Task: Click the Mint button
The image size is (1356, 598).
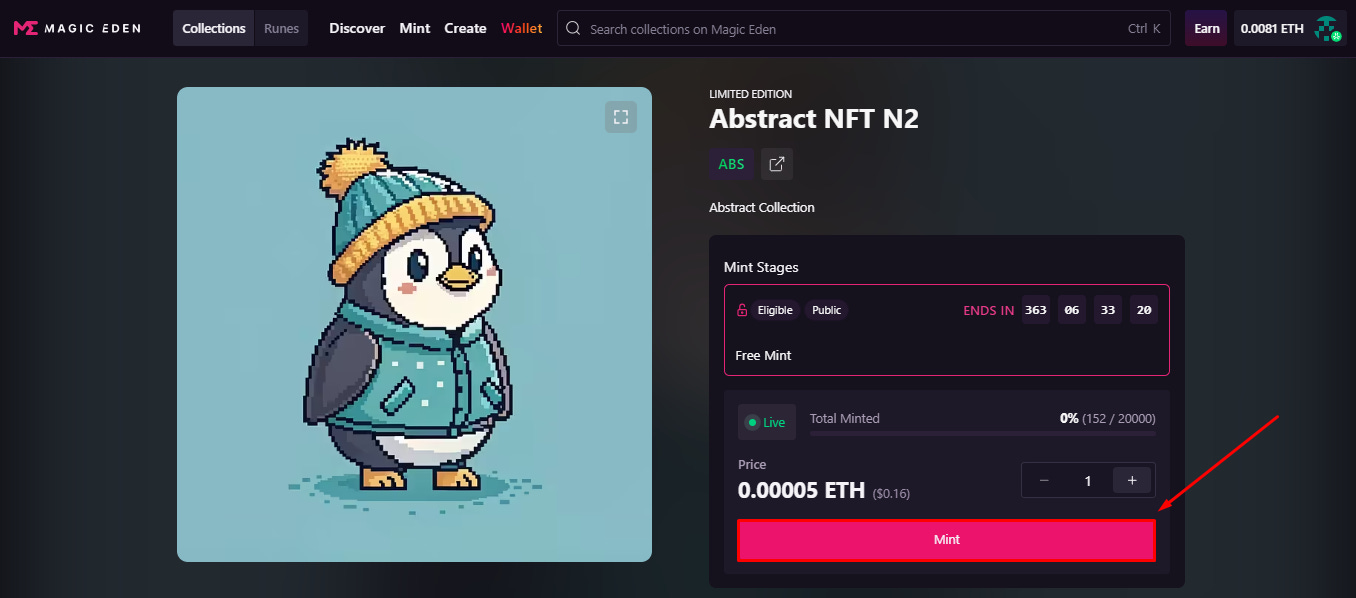Action: [946, 539]
